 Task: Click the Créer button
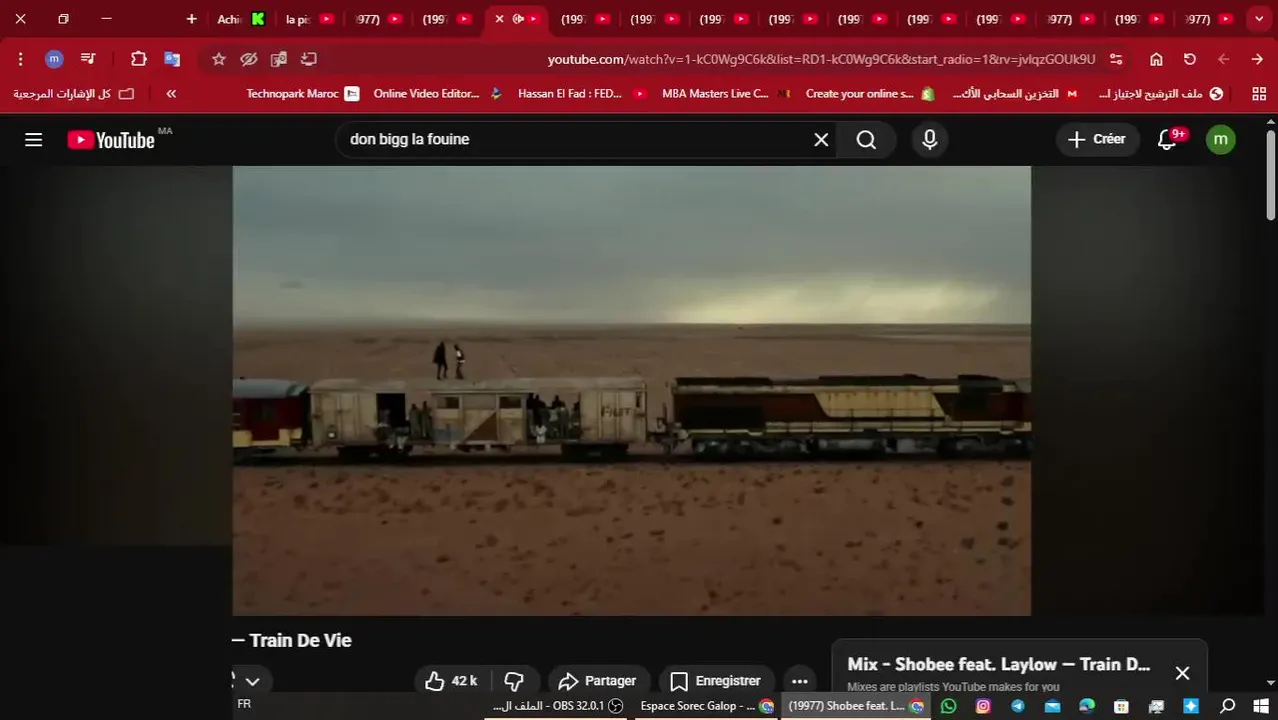(x=1097, y=140)
